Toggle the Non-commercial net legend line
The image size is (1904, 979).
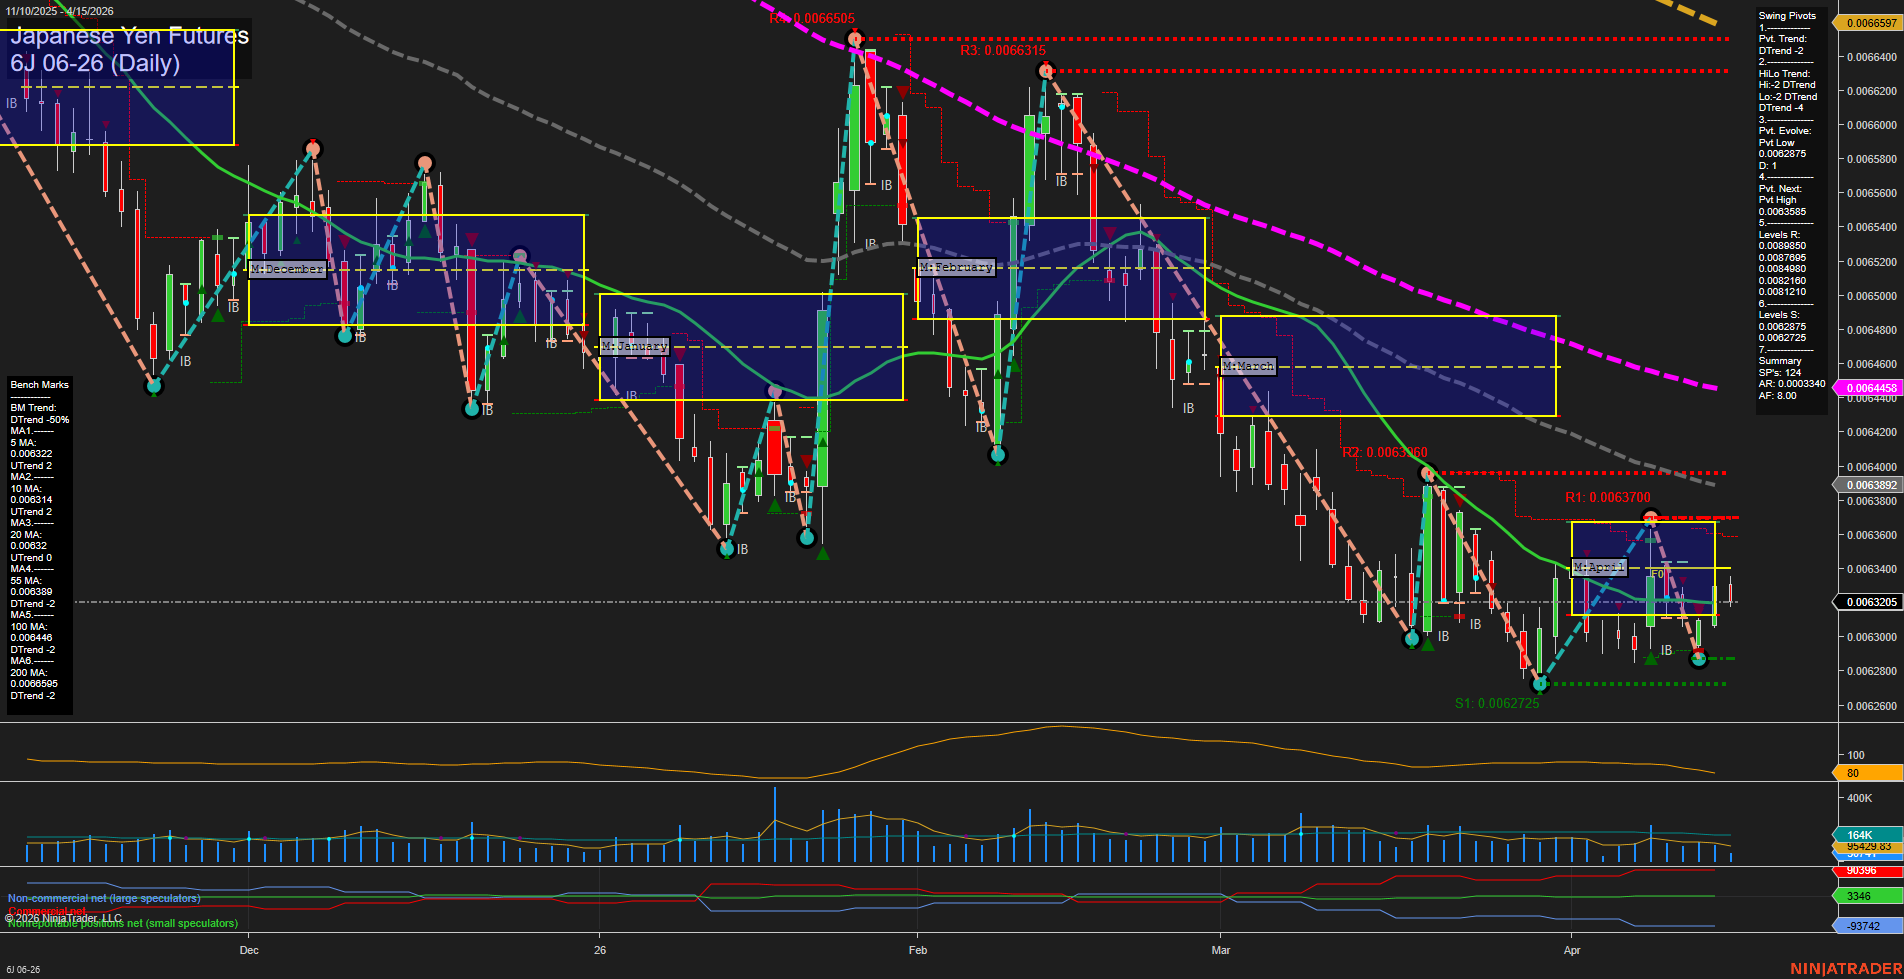[x=103, y=897]
